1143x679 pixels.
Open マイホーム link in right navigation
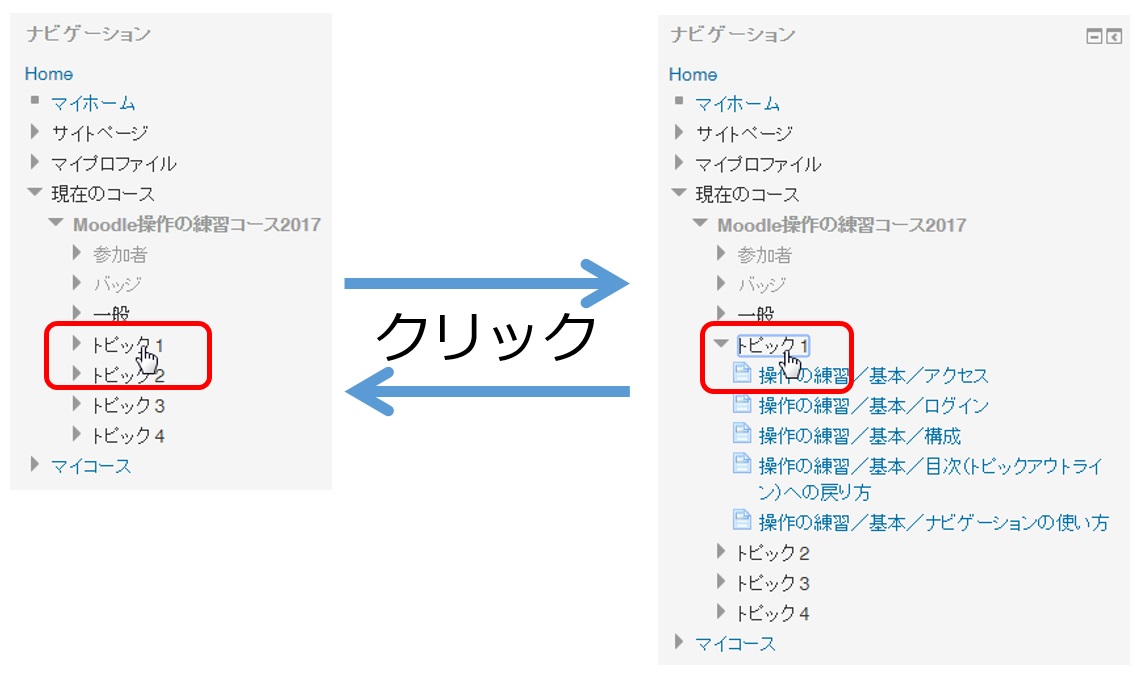[737, 104]
